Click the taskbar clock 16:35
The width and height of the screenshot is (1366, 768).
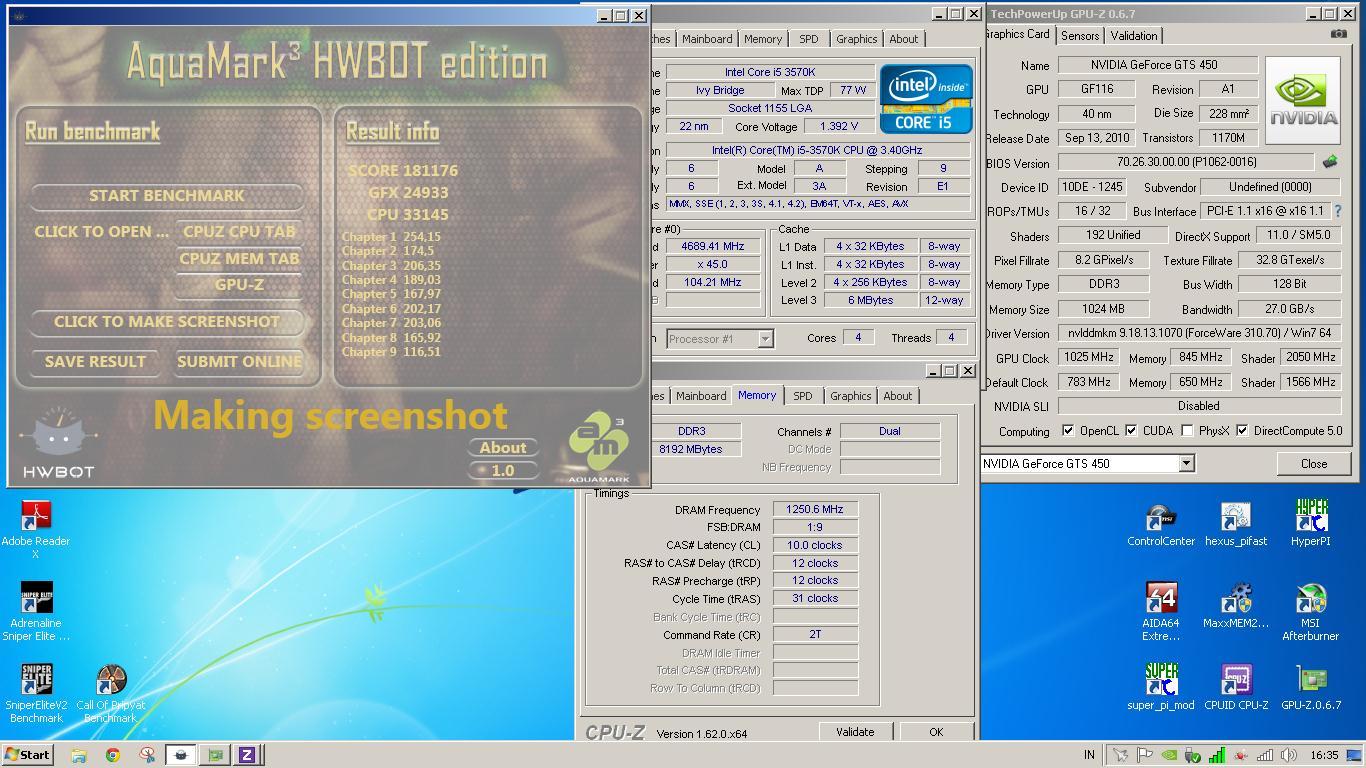tap(1324, 755)
